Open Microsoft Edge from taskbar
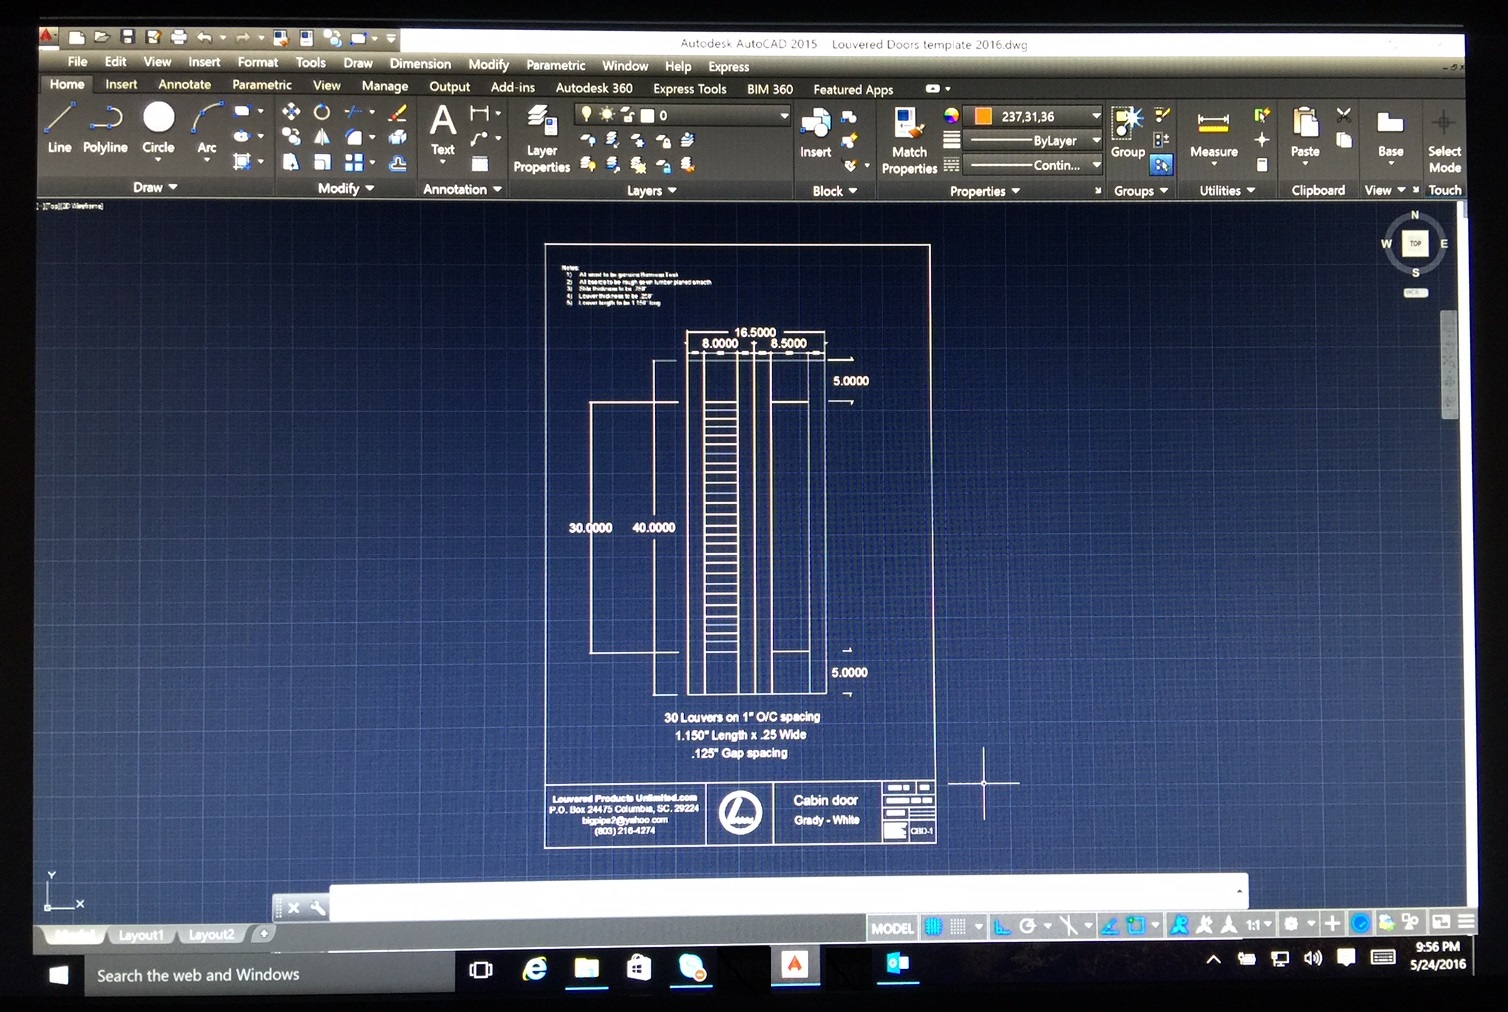Screen dimensions: 1508x1012 [x=535, y=968]
